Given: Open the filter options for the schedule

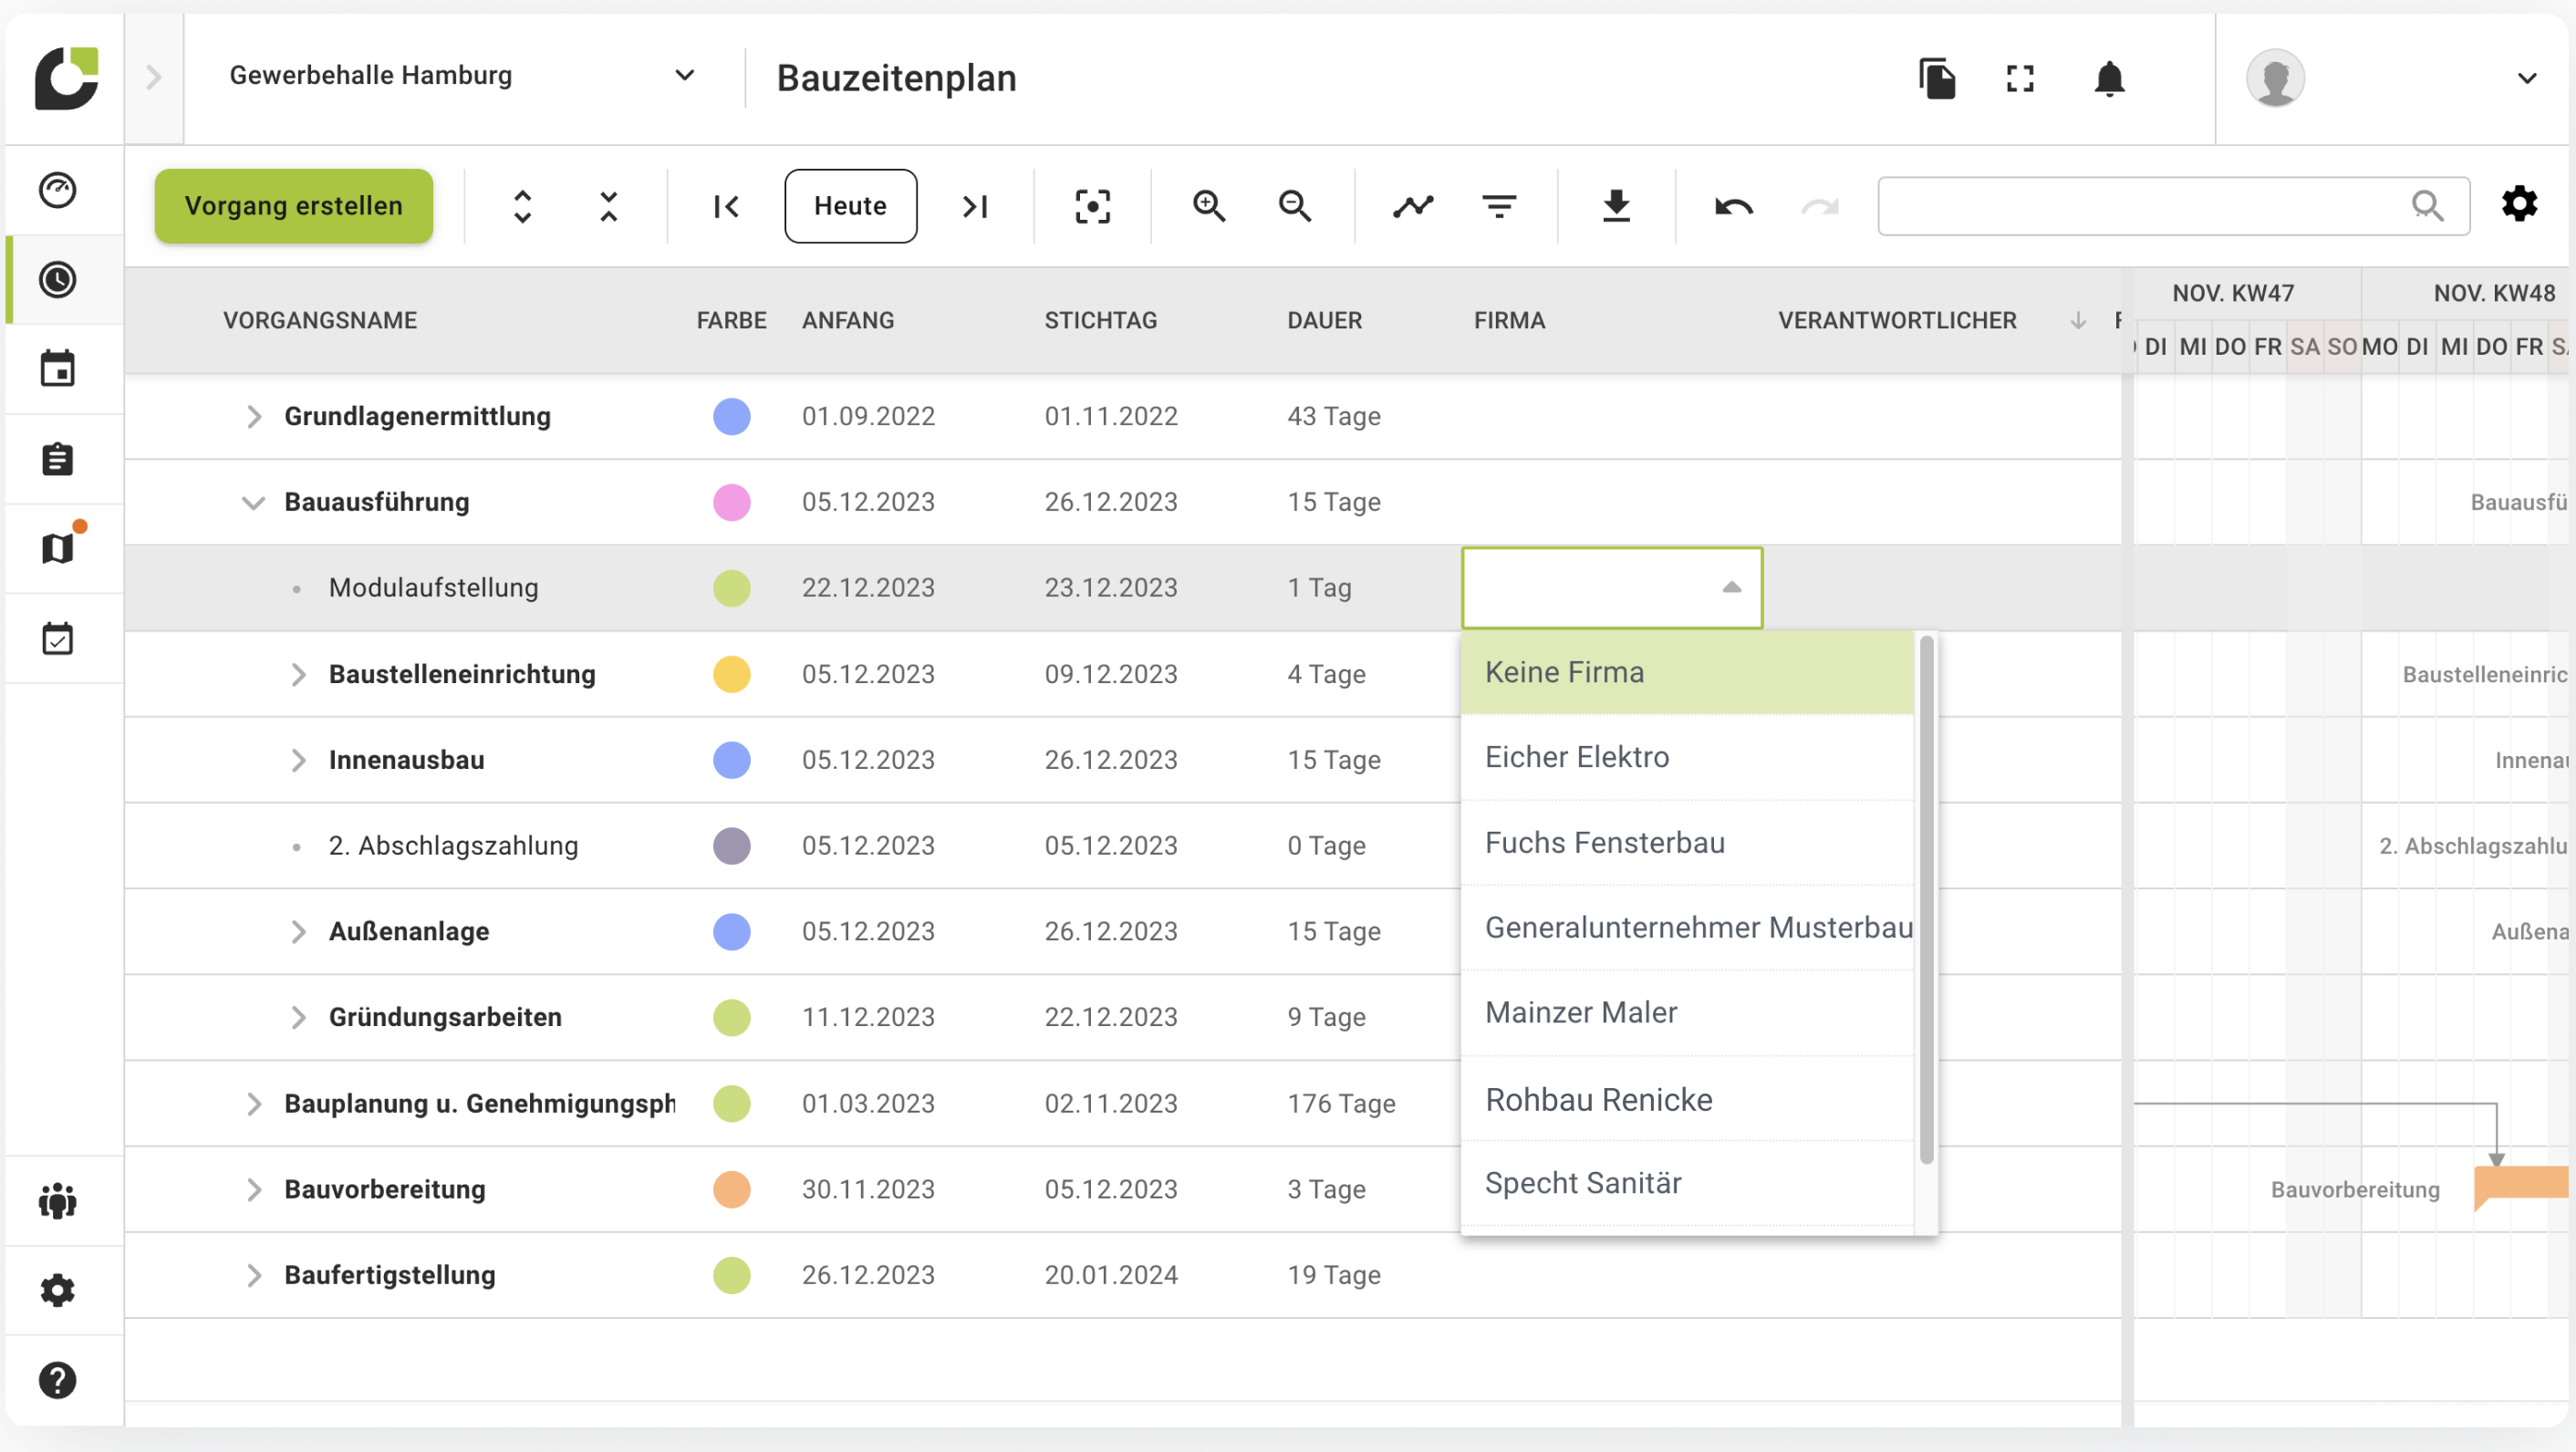Looking at the screenshot, I should [x=1499, y=206].
